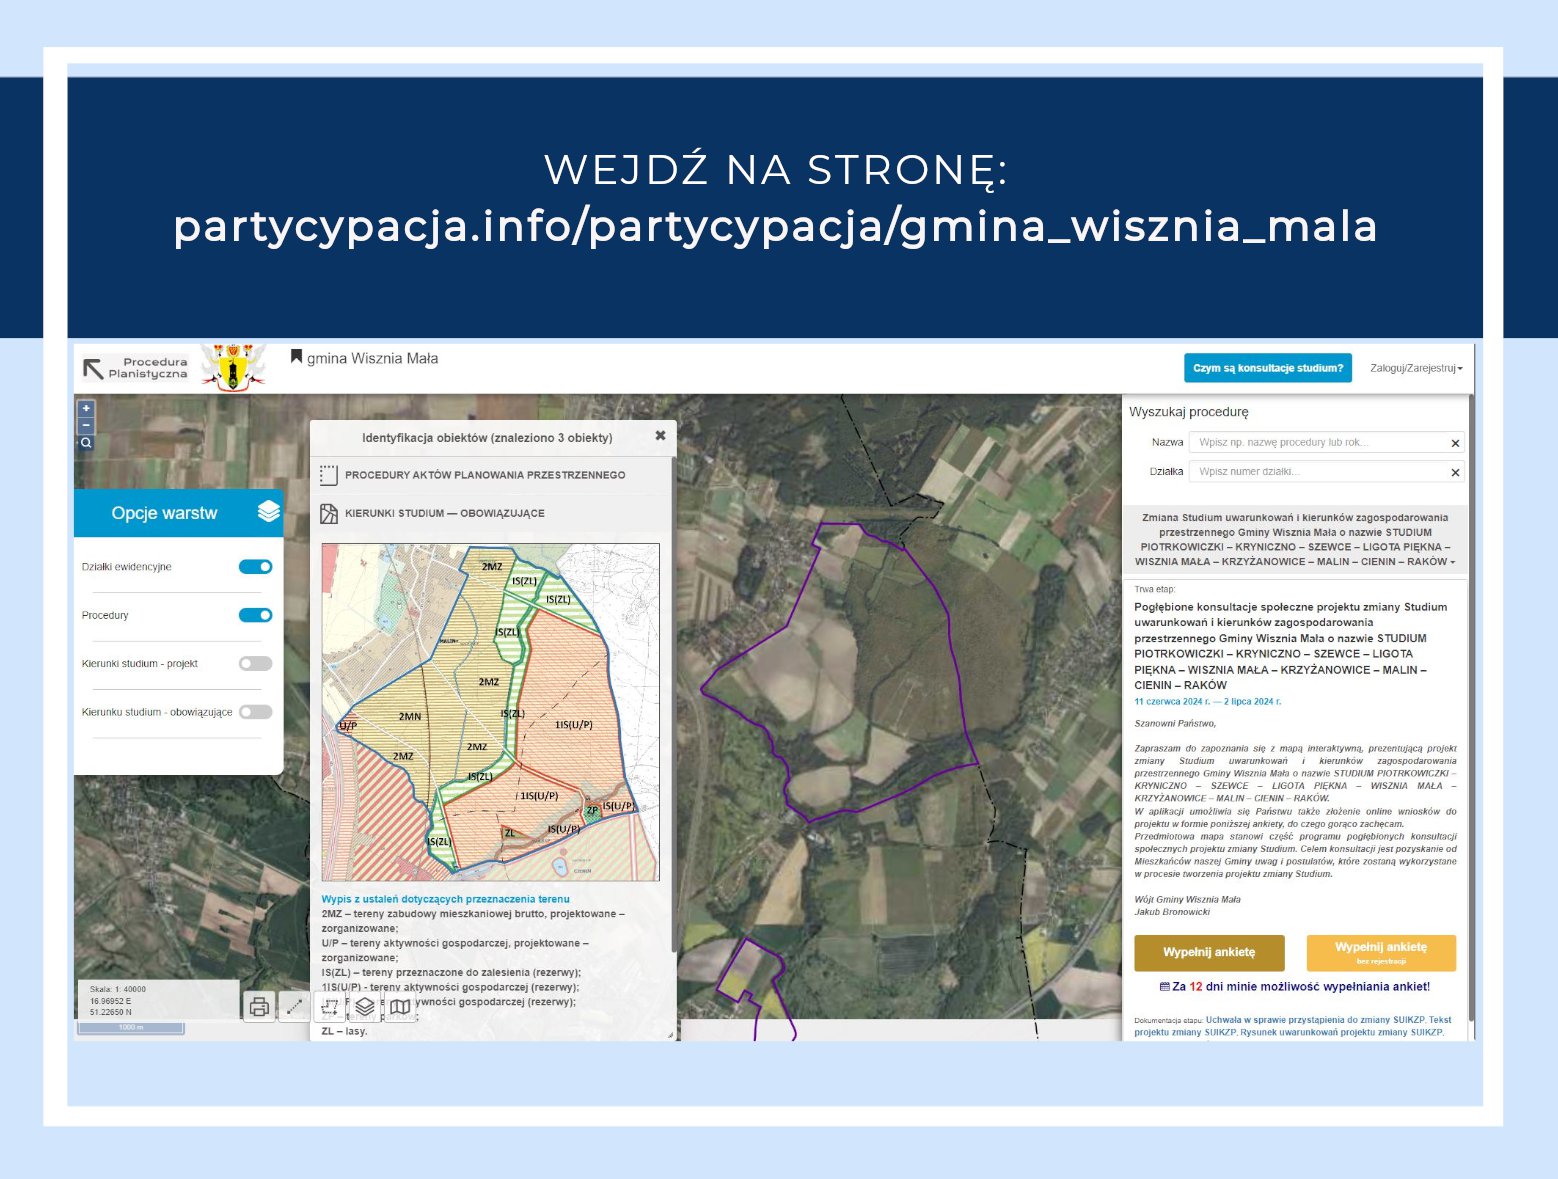Open Rysunek uwarunkowań projektu zmiany SUIKZP link
1558x1179 pixels.
(1342, 1032)
